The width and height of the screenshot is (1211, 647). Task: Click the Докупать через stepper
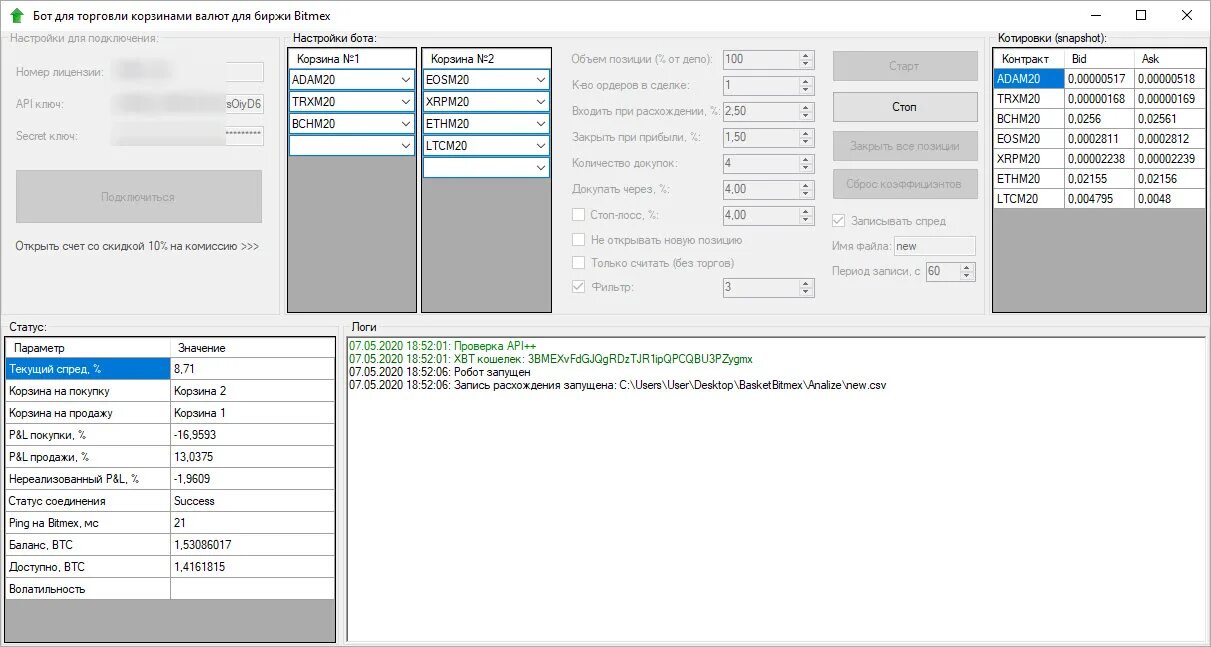pyautogui.click(x=807, y=189)
